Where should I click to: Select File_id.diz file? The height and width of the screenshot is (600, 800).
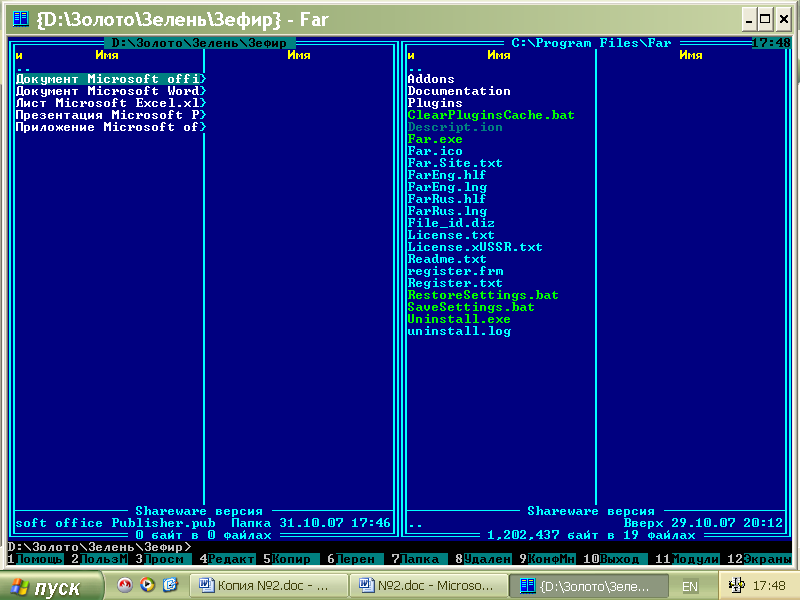click(451, 223)
